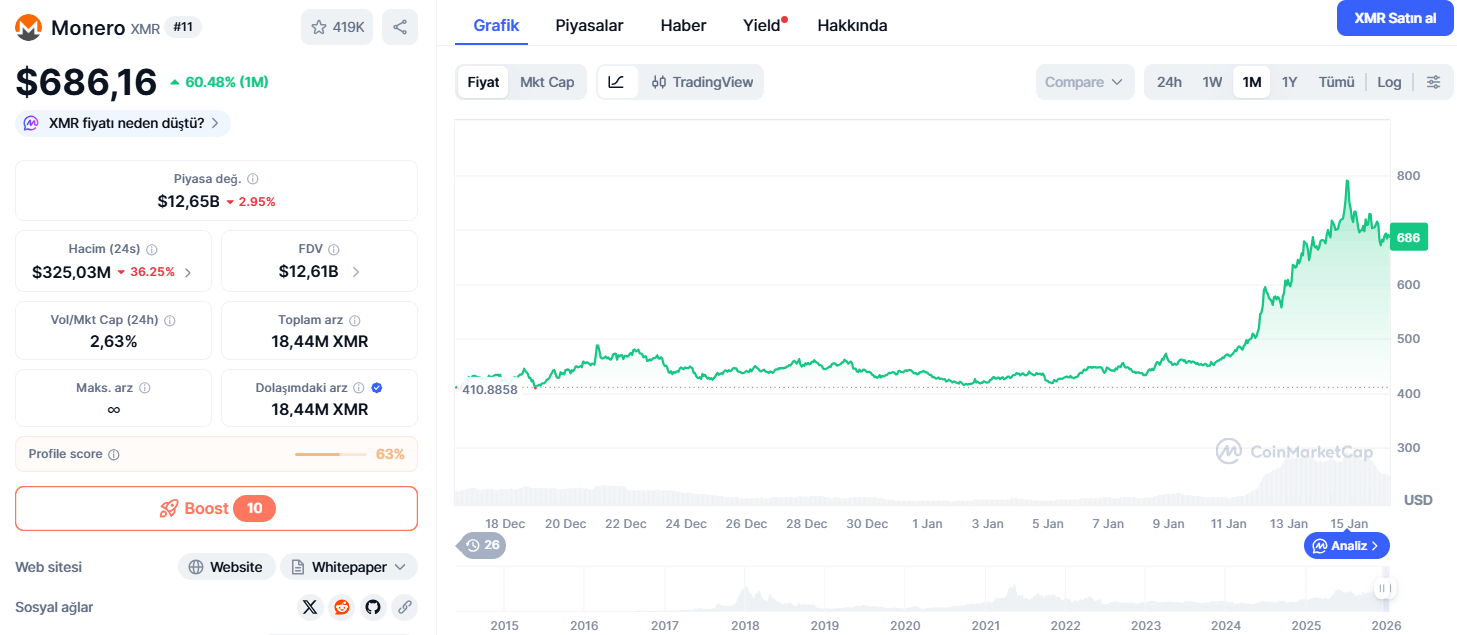Open the info icon next to FDV
Image resolution: width=1457 pixels, height=635 pixels.
[x=334, y=249]
